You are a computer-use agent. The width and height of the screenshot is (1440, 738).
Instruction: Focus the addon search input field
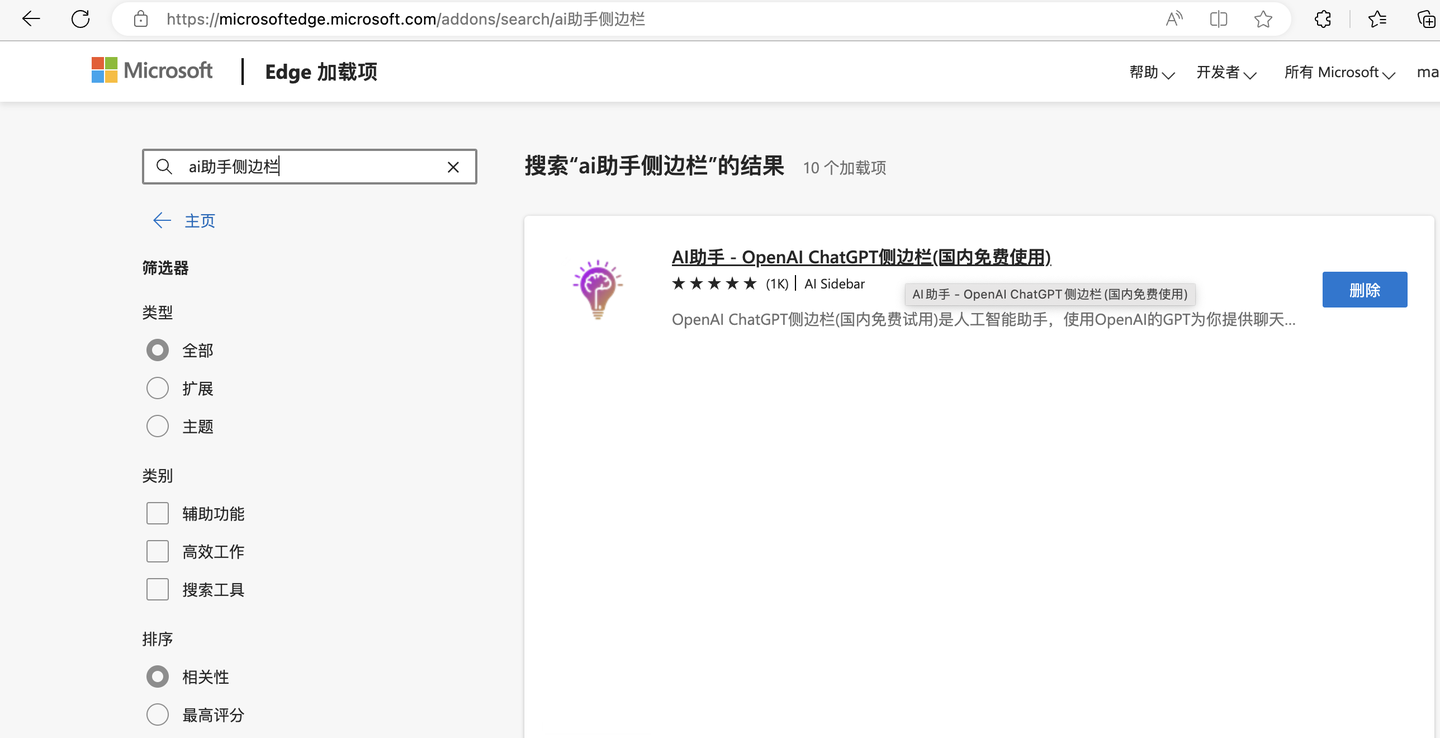click(x=310, y=167)
